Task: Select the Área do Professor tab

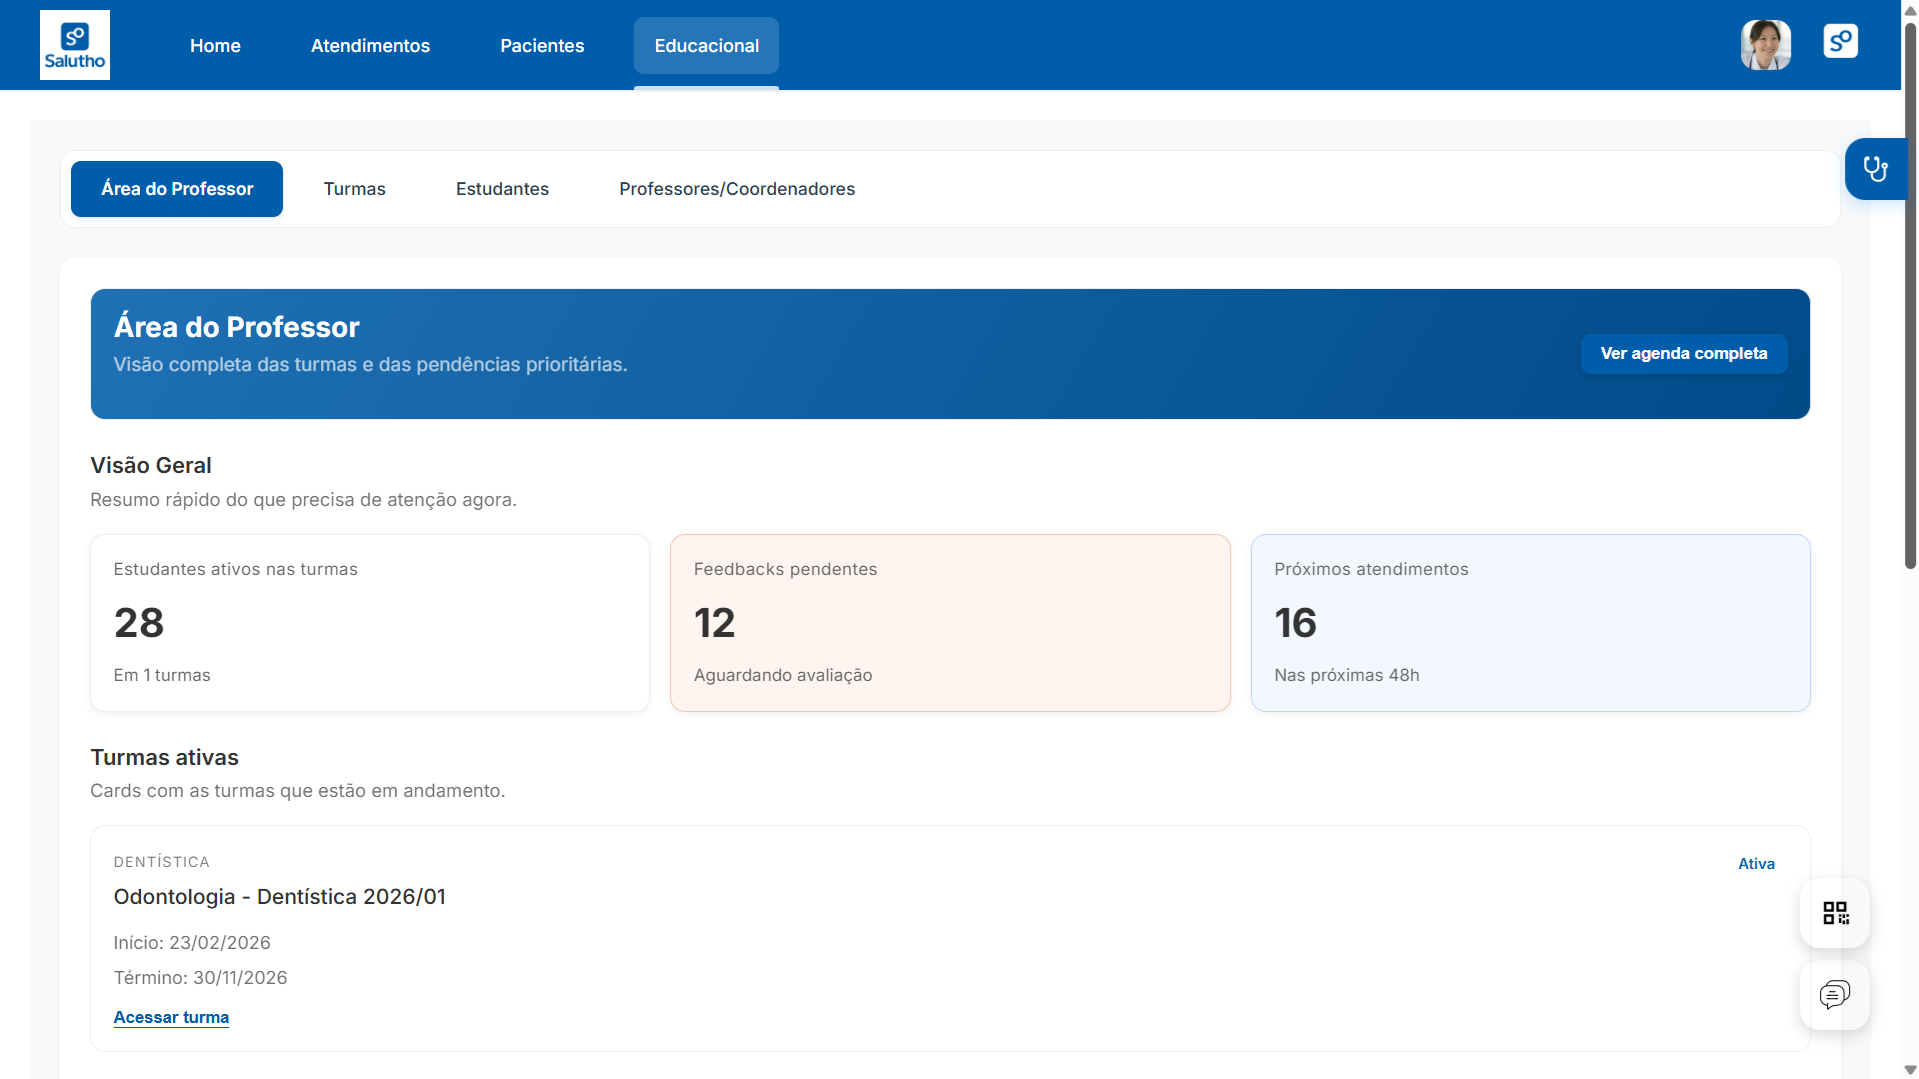Action: (177, 189)
